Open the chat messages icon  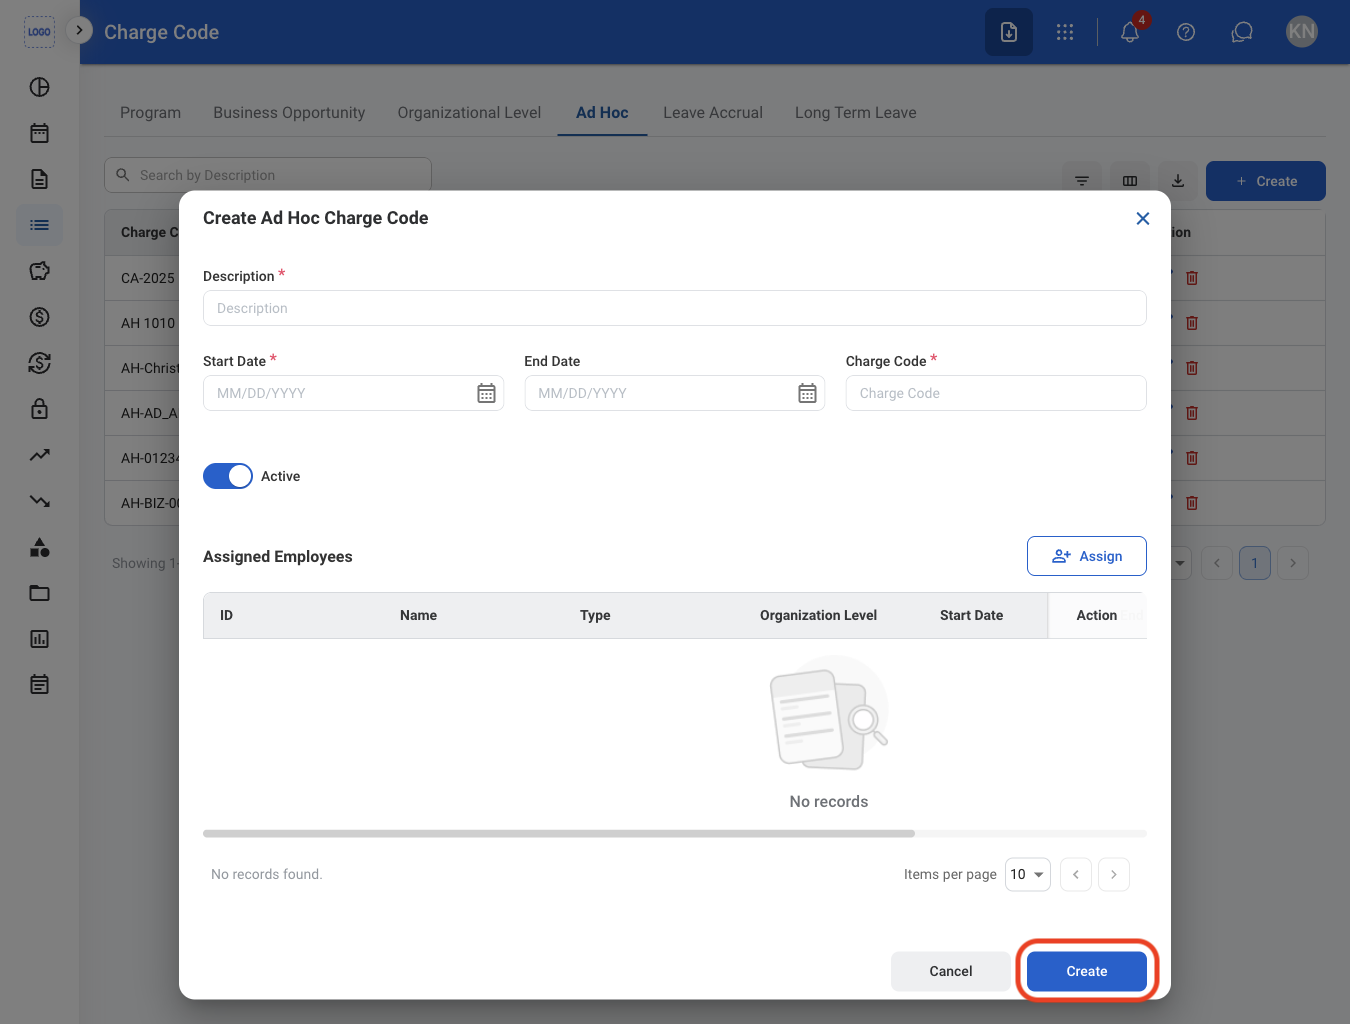1242,32
